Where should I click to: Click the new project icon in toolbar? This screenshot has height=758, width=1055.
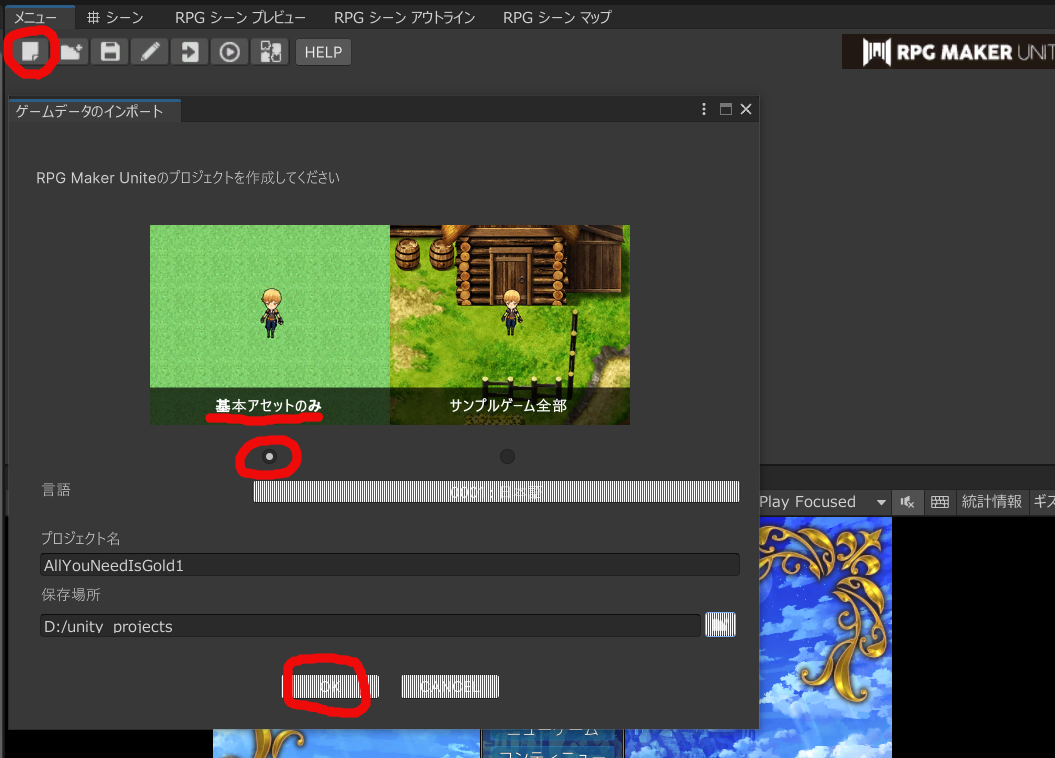tap(33, 52)
